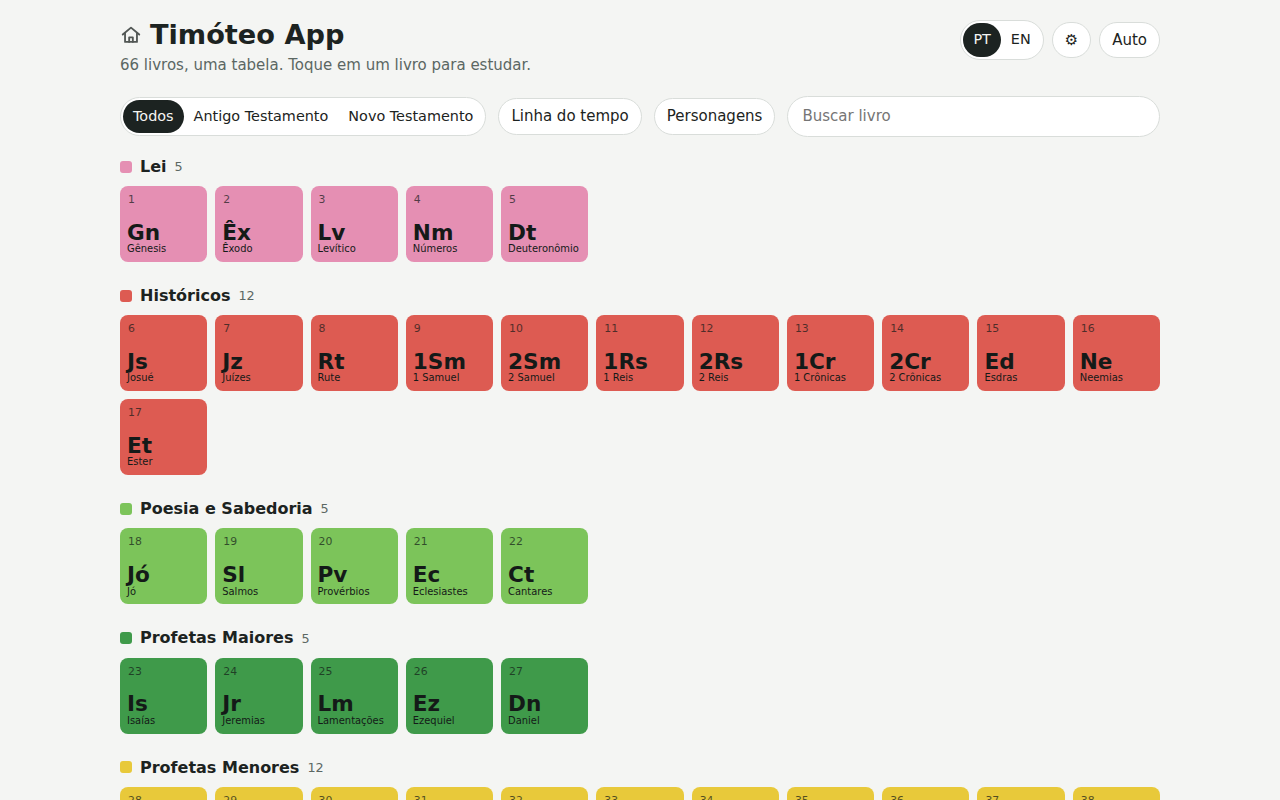
Task: Open the Josué book tile
Action: click(x=163, y=353)
